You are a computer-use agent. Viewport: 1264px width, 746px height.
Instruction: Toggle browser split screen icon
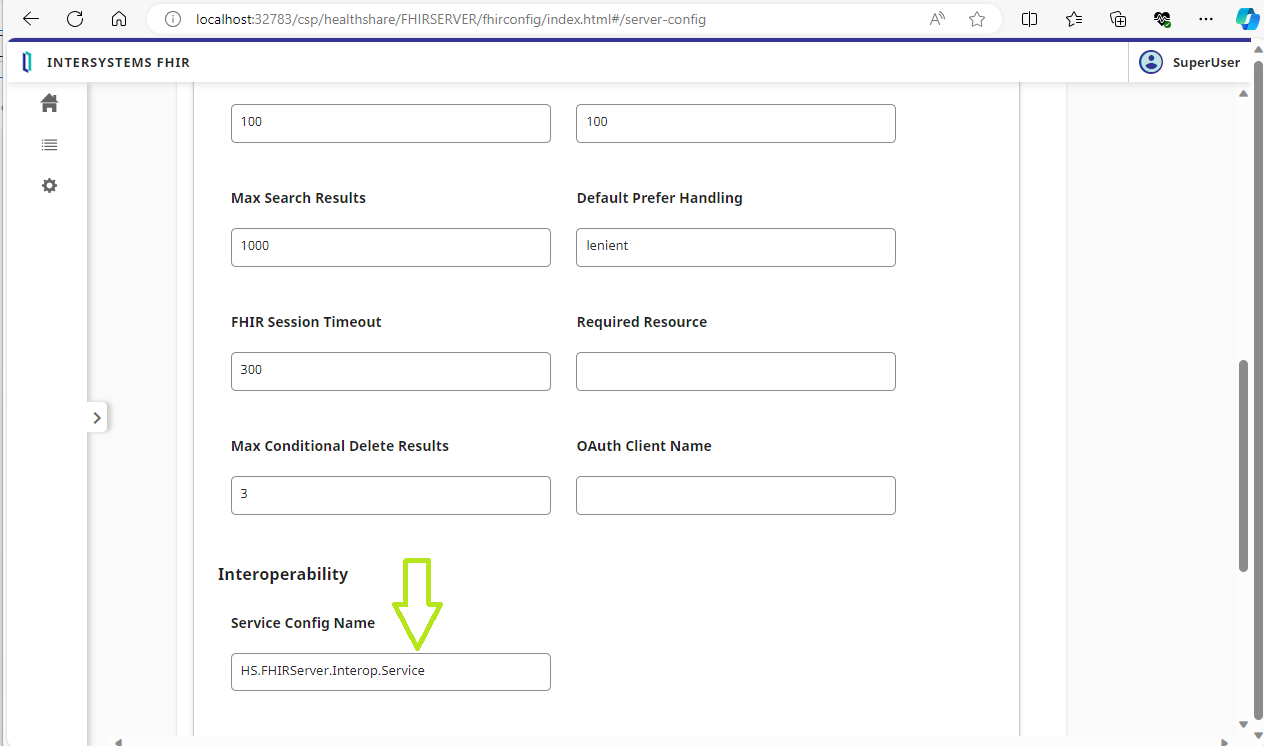click(x=1029, y=19)
